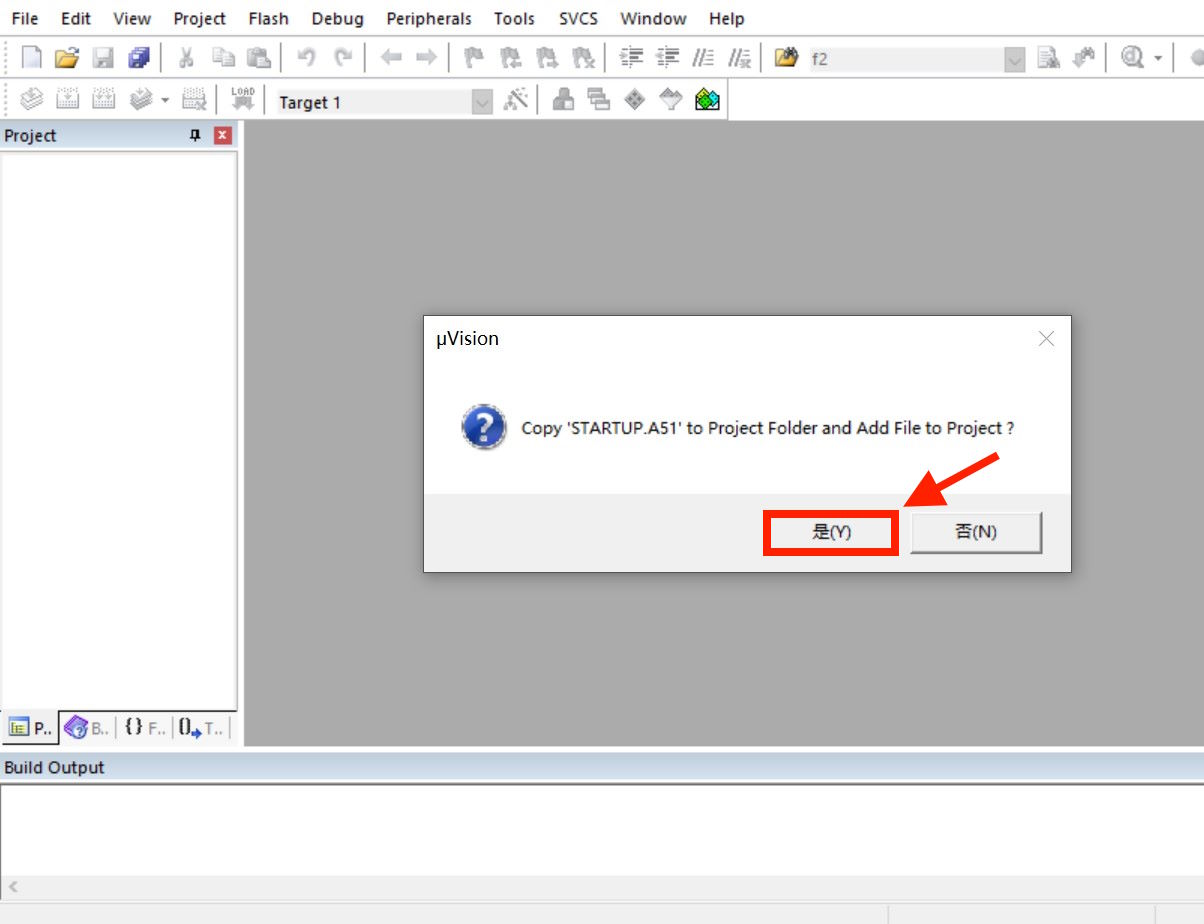Copy selection using the toolbar icon

click(x=223, y=58)
